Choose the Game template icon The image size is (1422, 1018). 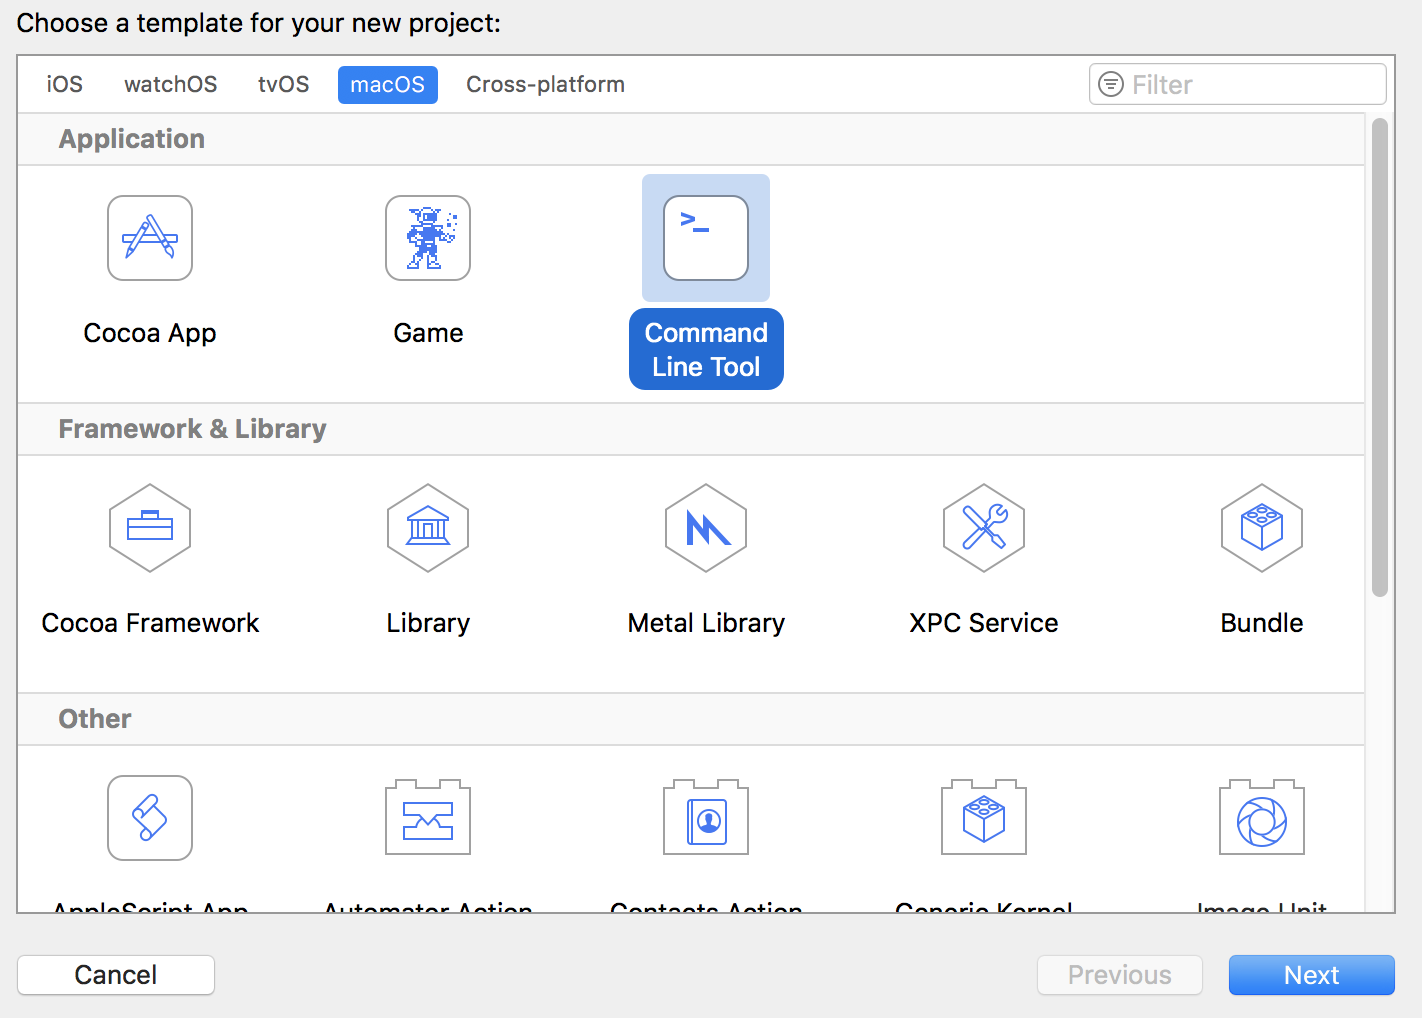[428, 238]
